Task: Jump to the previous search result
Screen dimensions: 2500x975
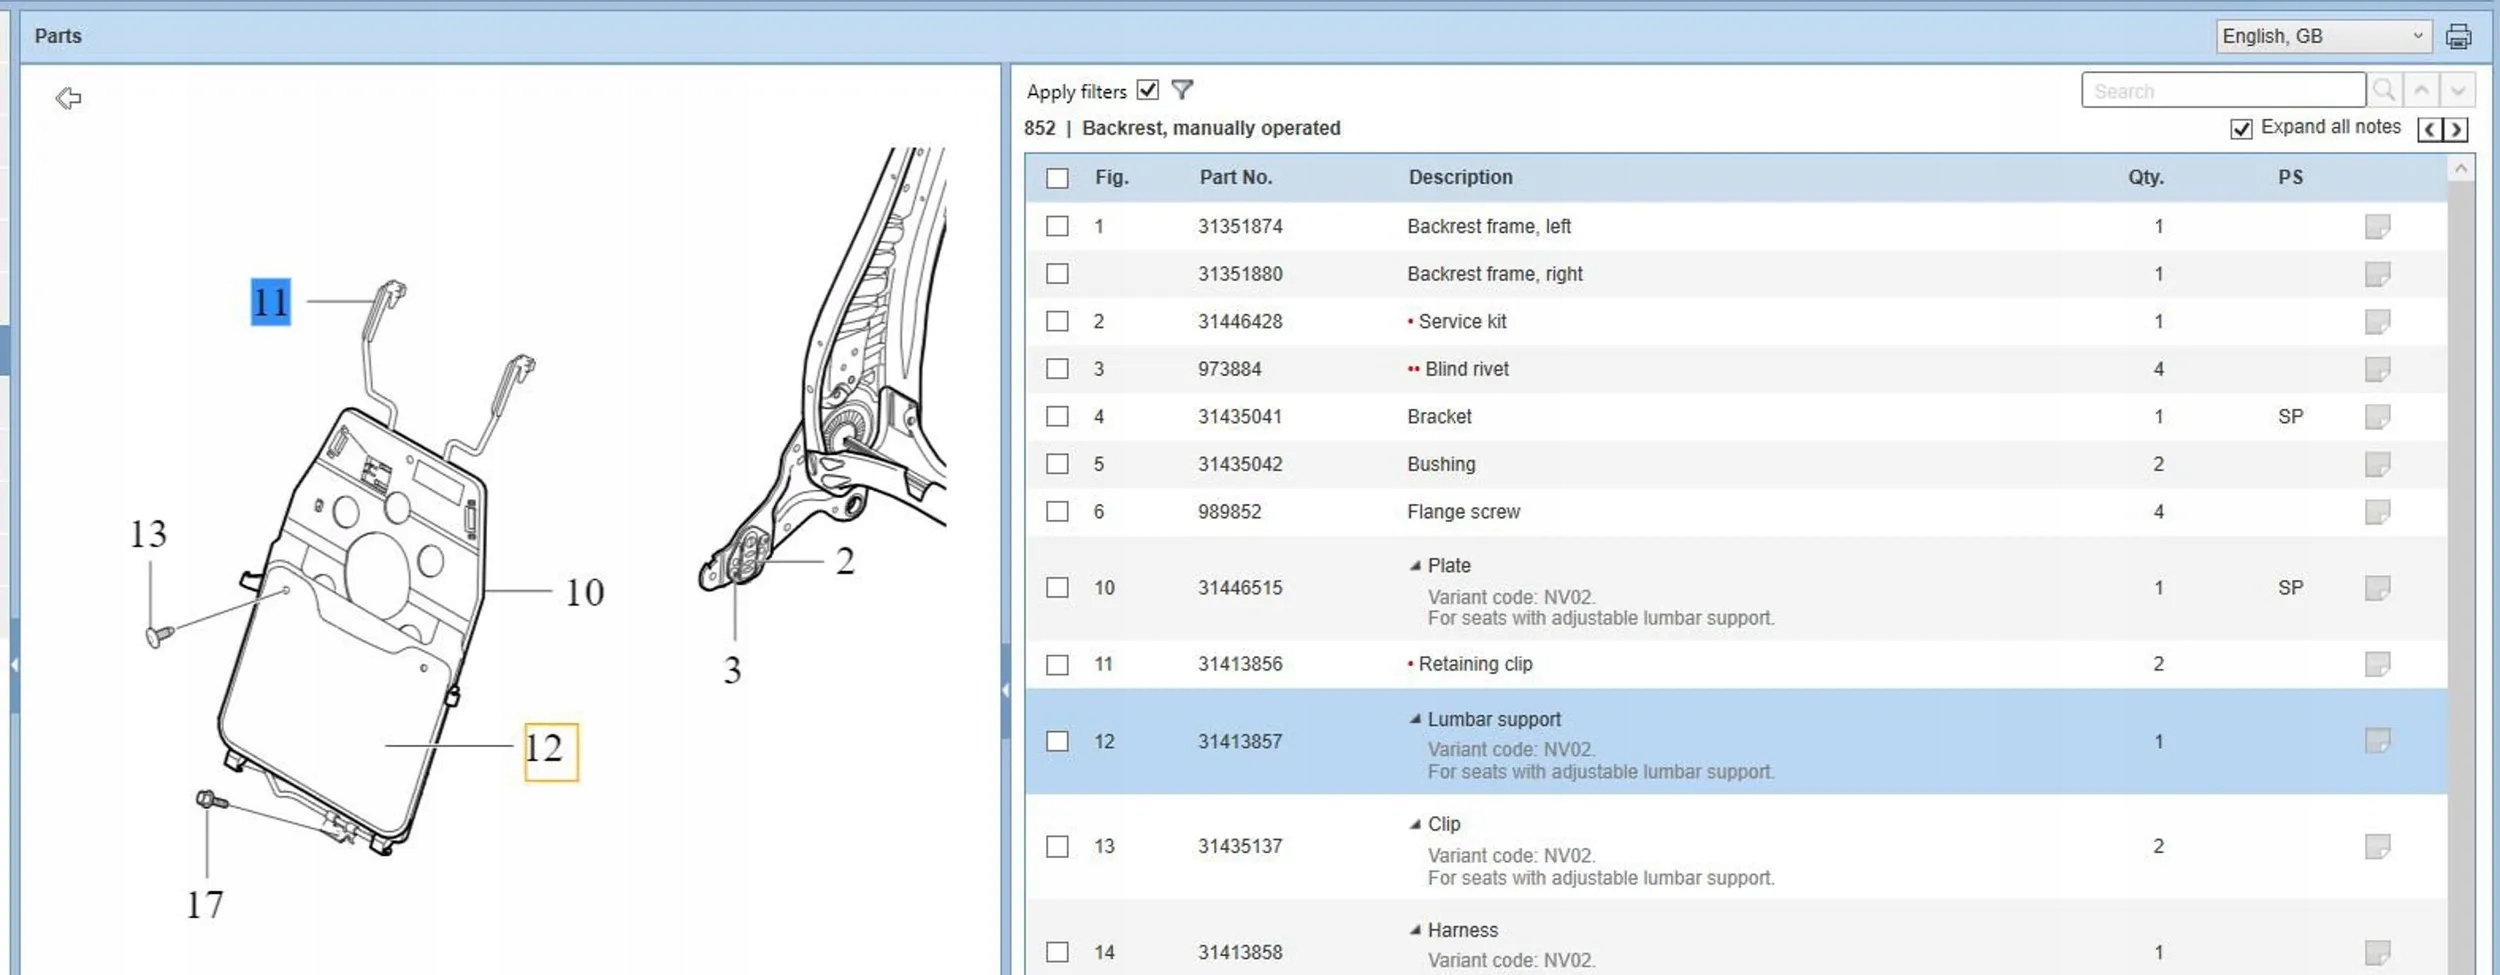Action: [x=2421, y=91]
